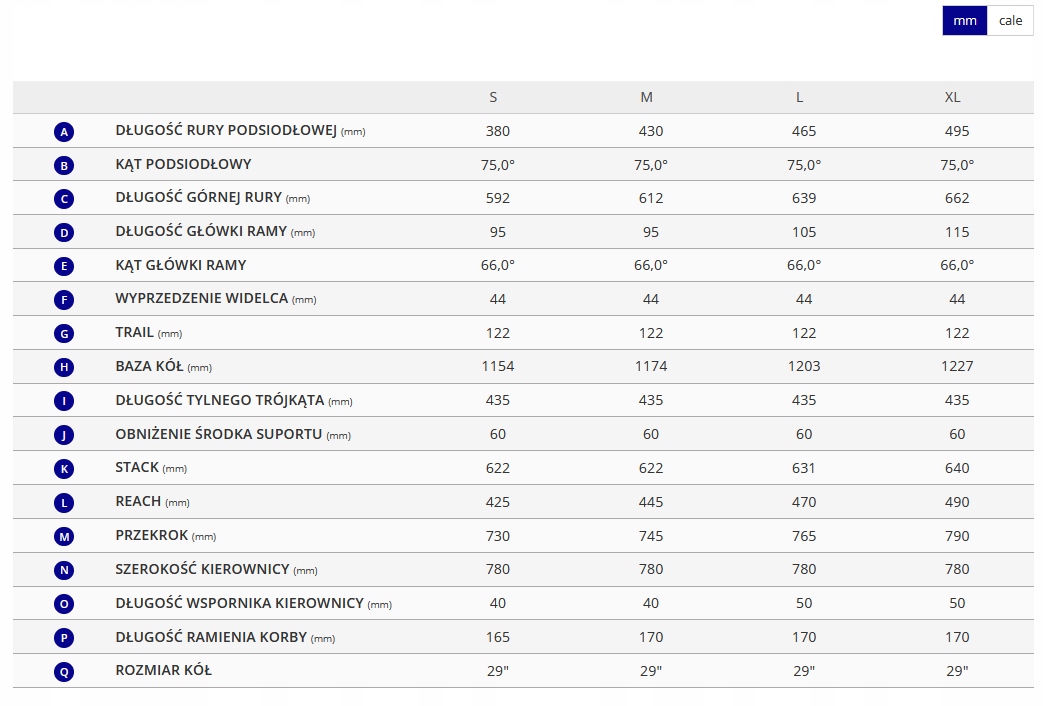Click the K badge beside STACK
This screenshot has width=1045, height=706.
[64, 468]
